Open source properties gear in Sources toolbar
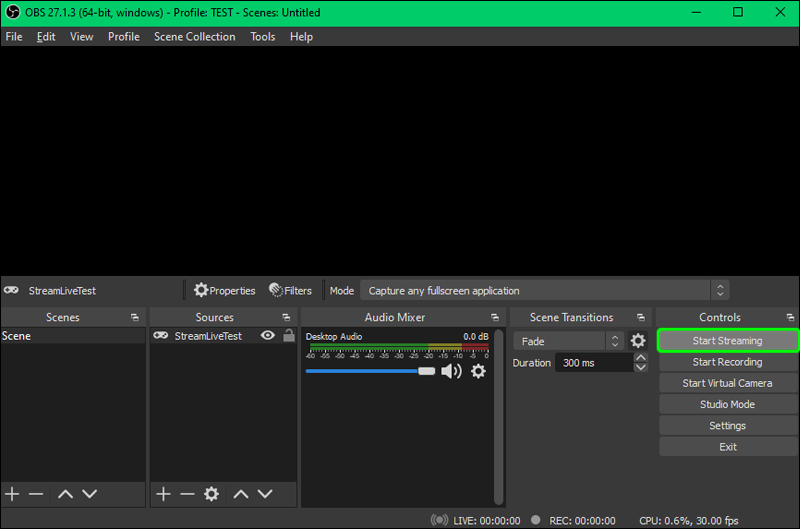Viewport: 800px width, 529px height. click(x=211, y=494)
